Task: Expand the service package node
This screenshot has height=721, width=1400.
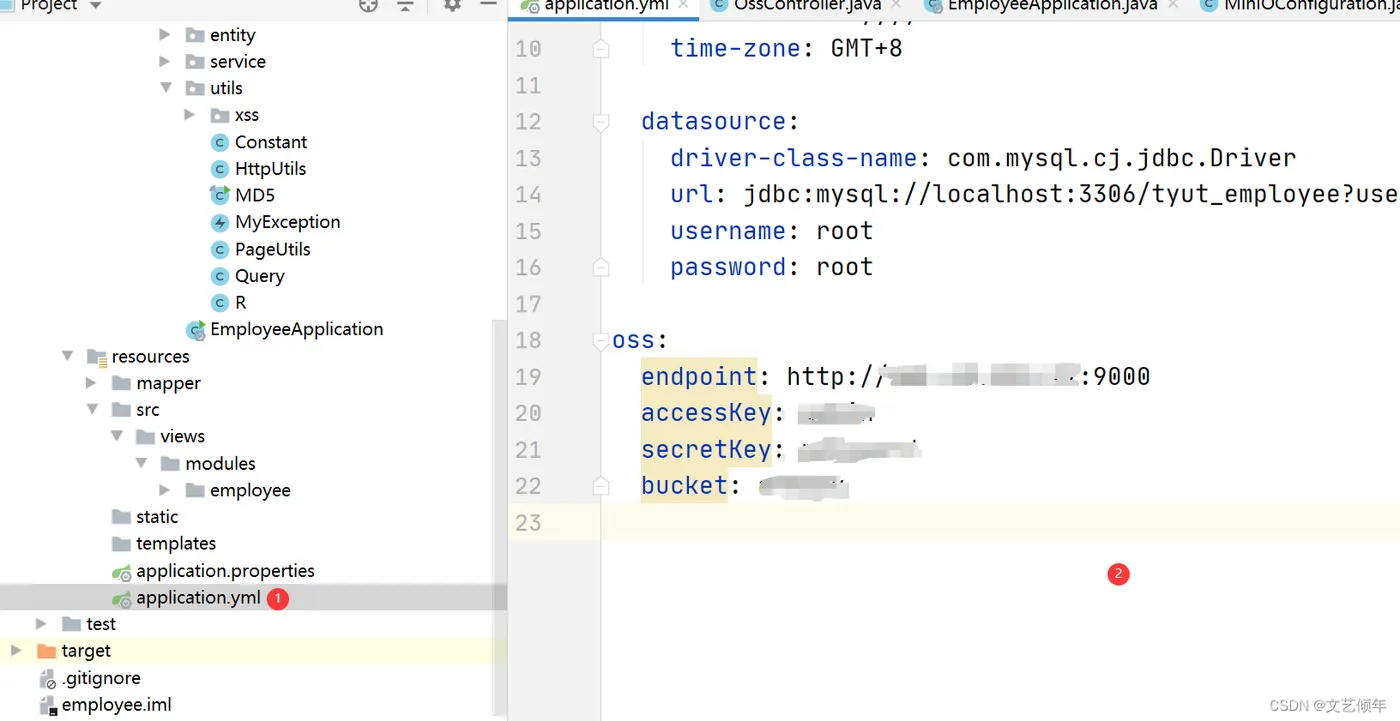Action: [x=165, y=62]
